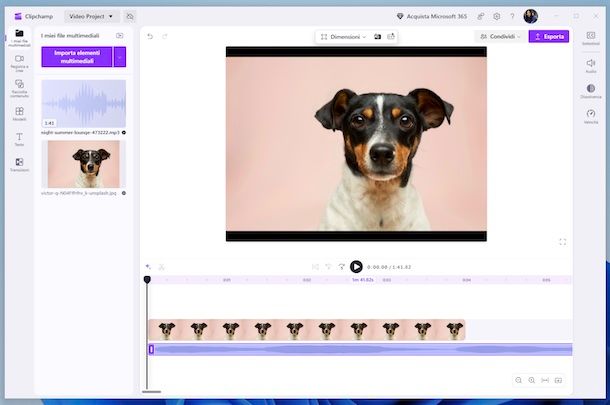This screenshot has height=405, width=610.
Task: Click the '0:00.00 / 1:41.82' timecode display
Action: tap(389, 267)
